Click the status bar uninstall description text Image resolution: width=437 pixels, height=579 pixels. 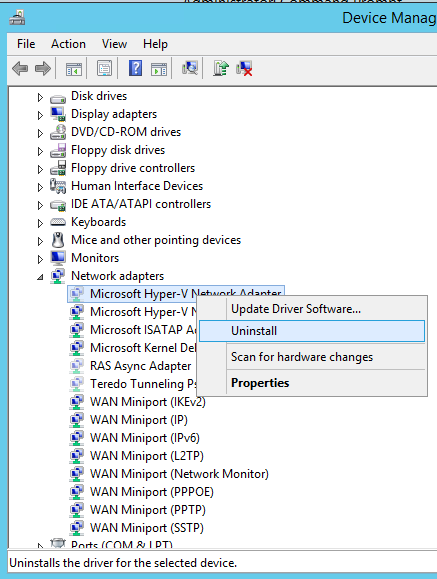click(x=123, y=563)
